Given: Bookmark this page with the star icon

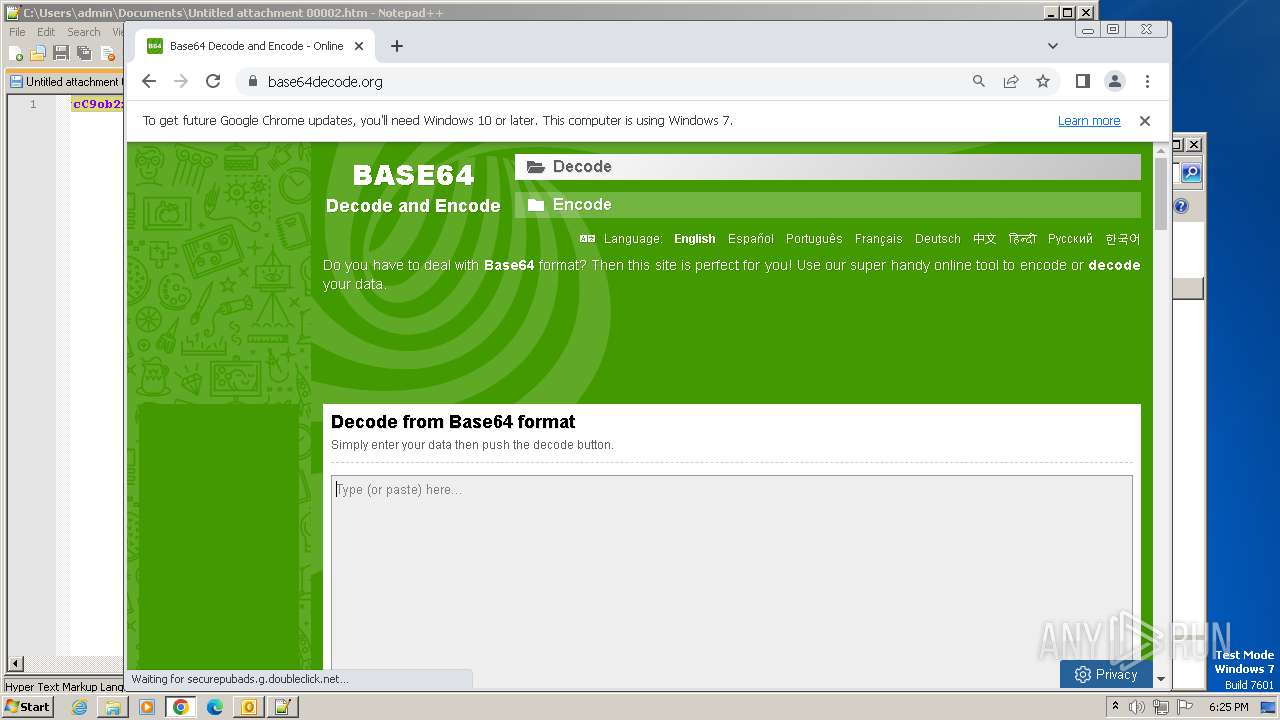Looking at the screenshot, I should point(1043,81).
